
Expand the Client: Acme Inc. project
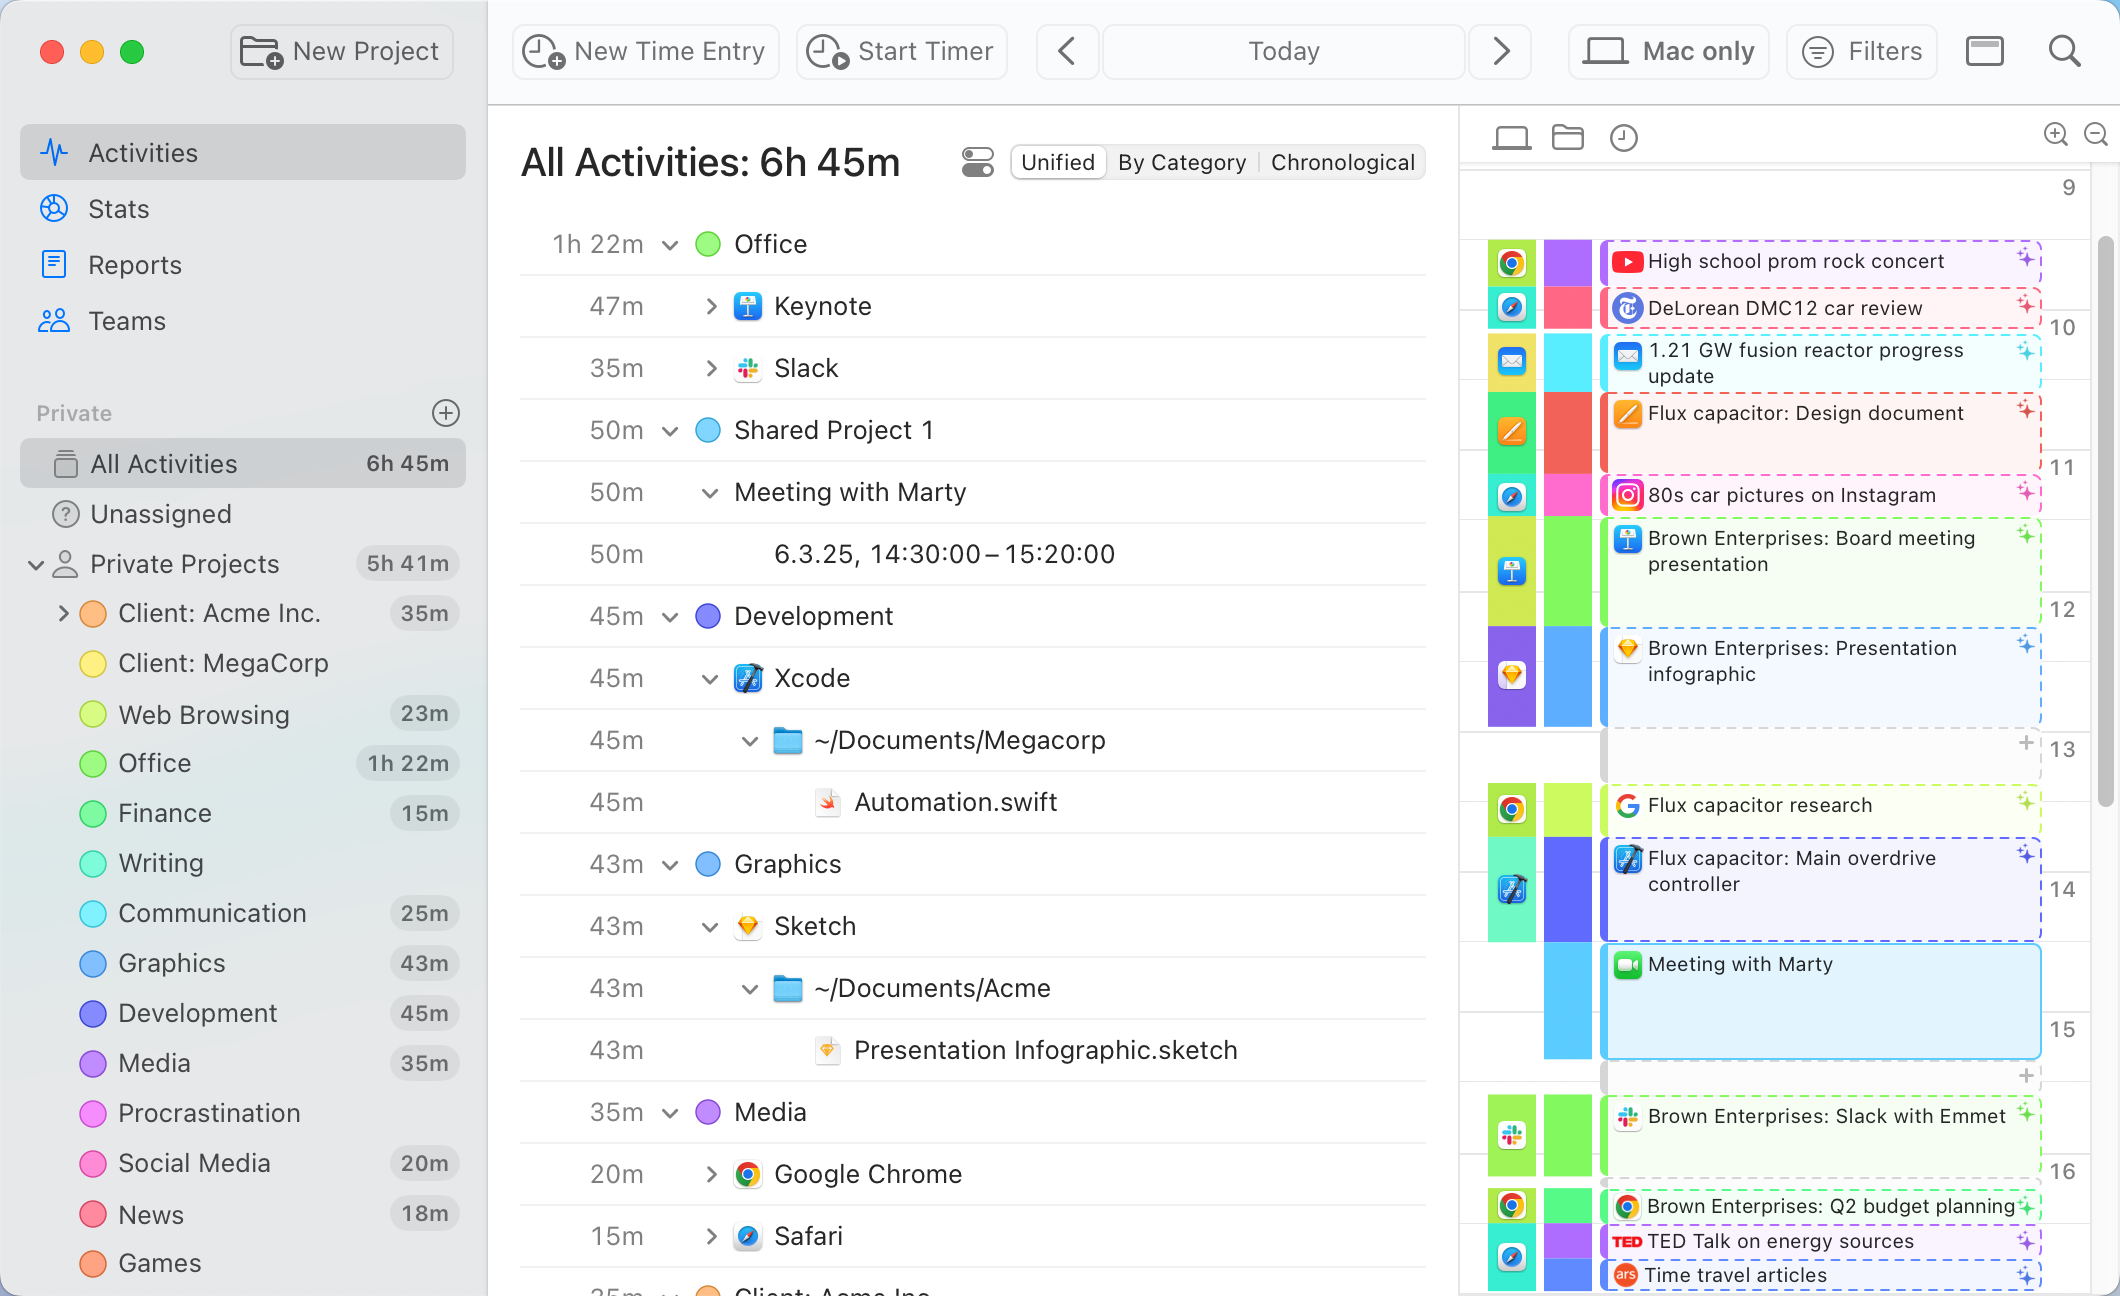[x=63, y=613]
